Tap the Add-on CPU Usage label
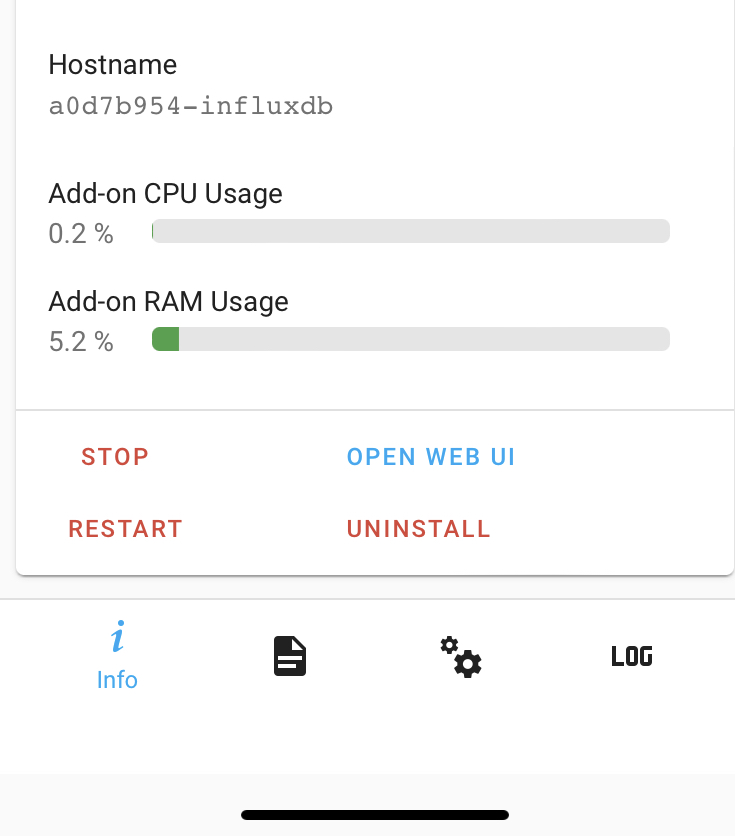 [x=166, y=193]
